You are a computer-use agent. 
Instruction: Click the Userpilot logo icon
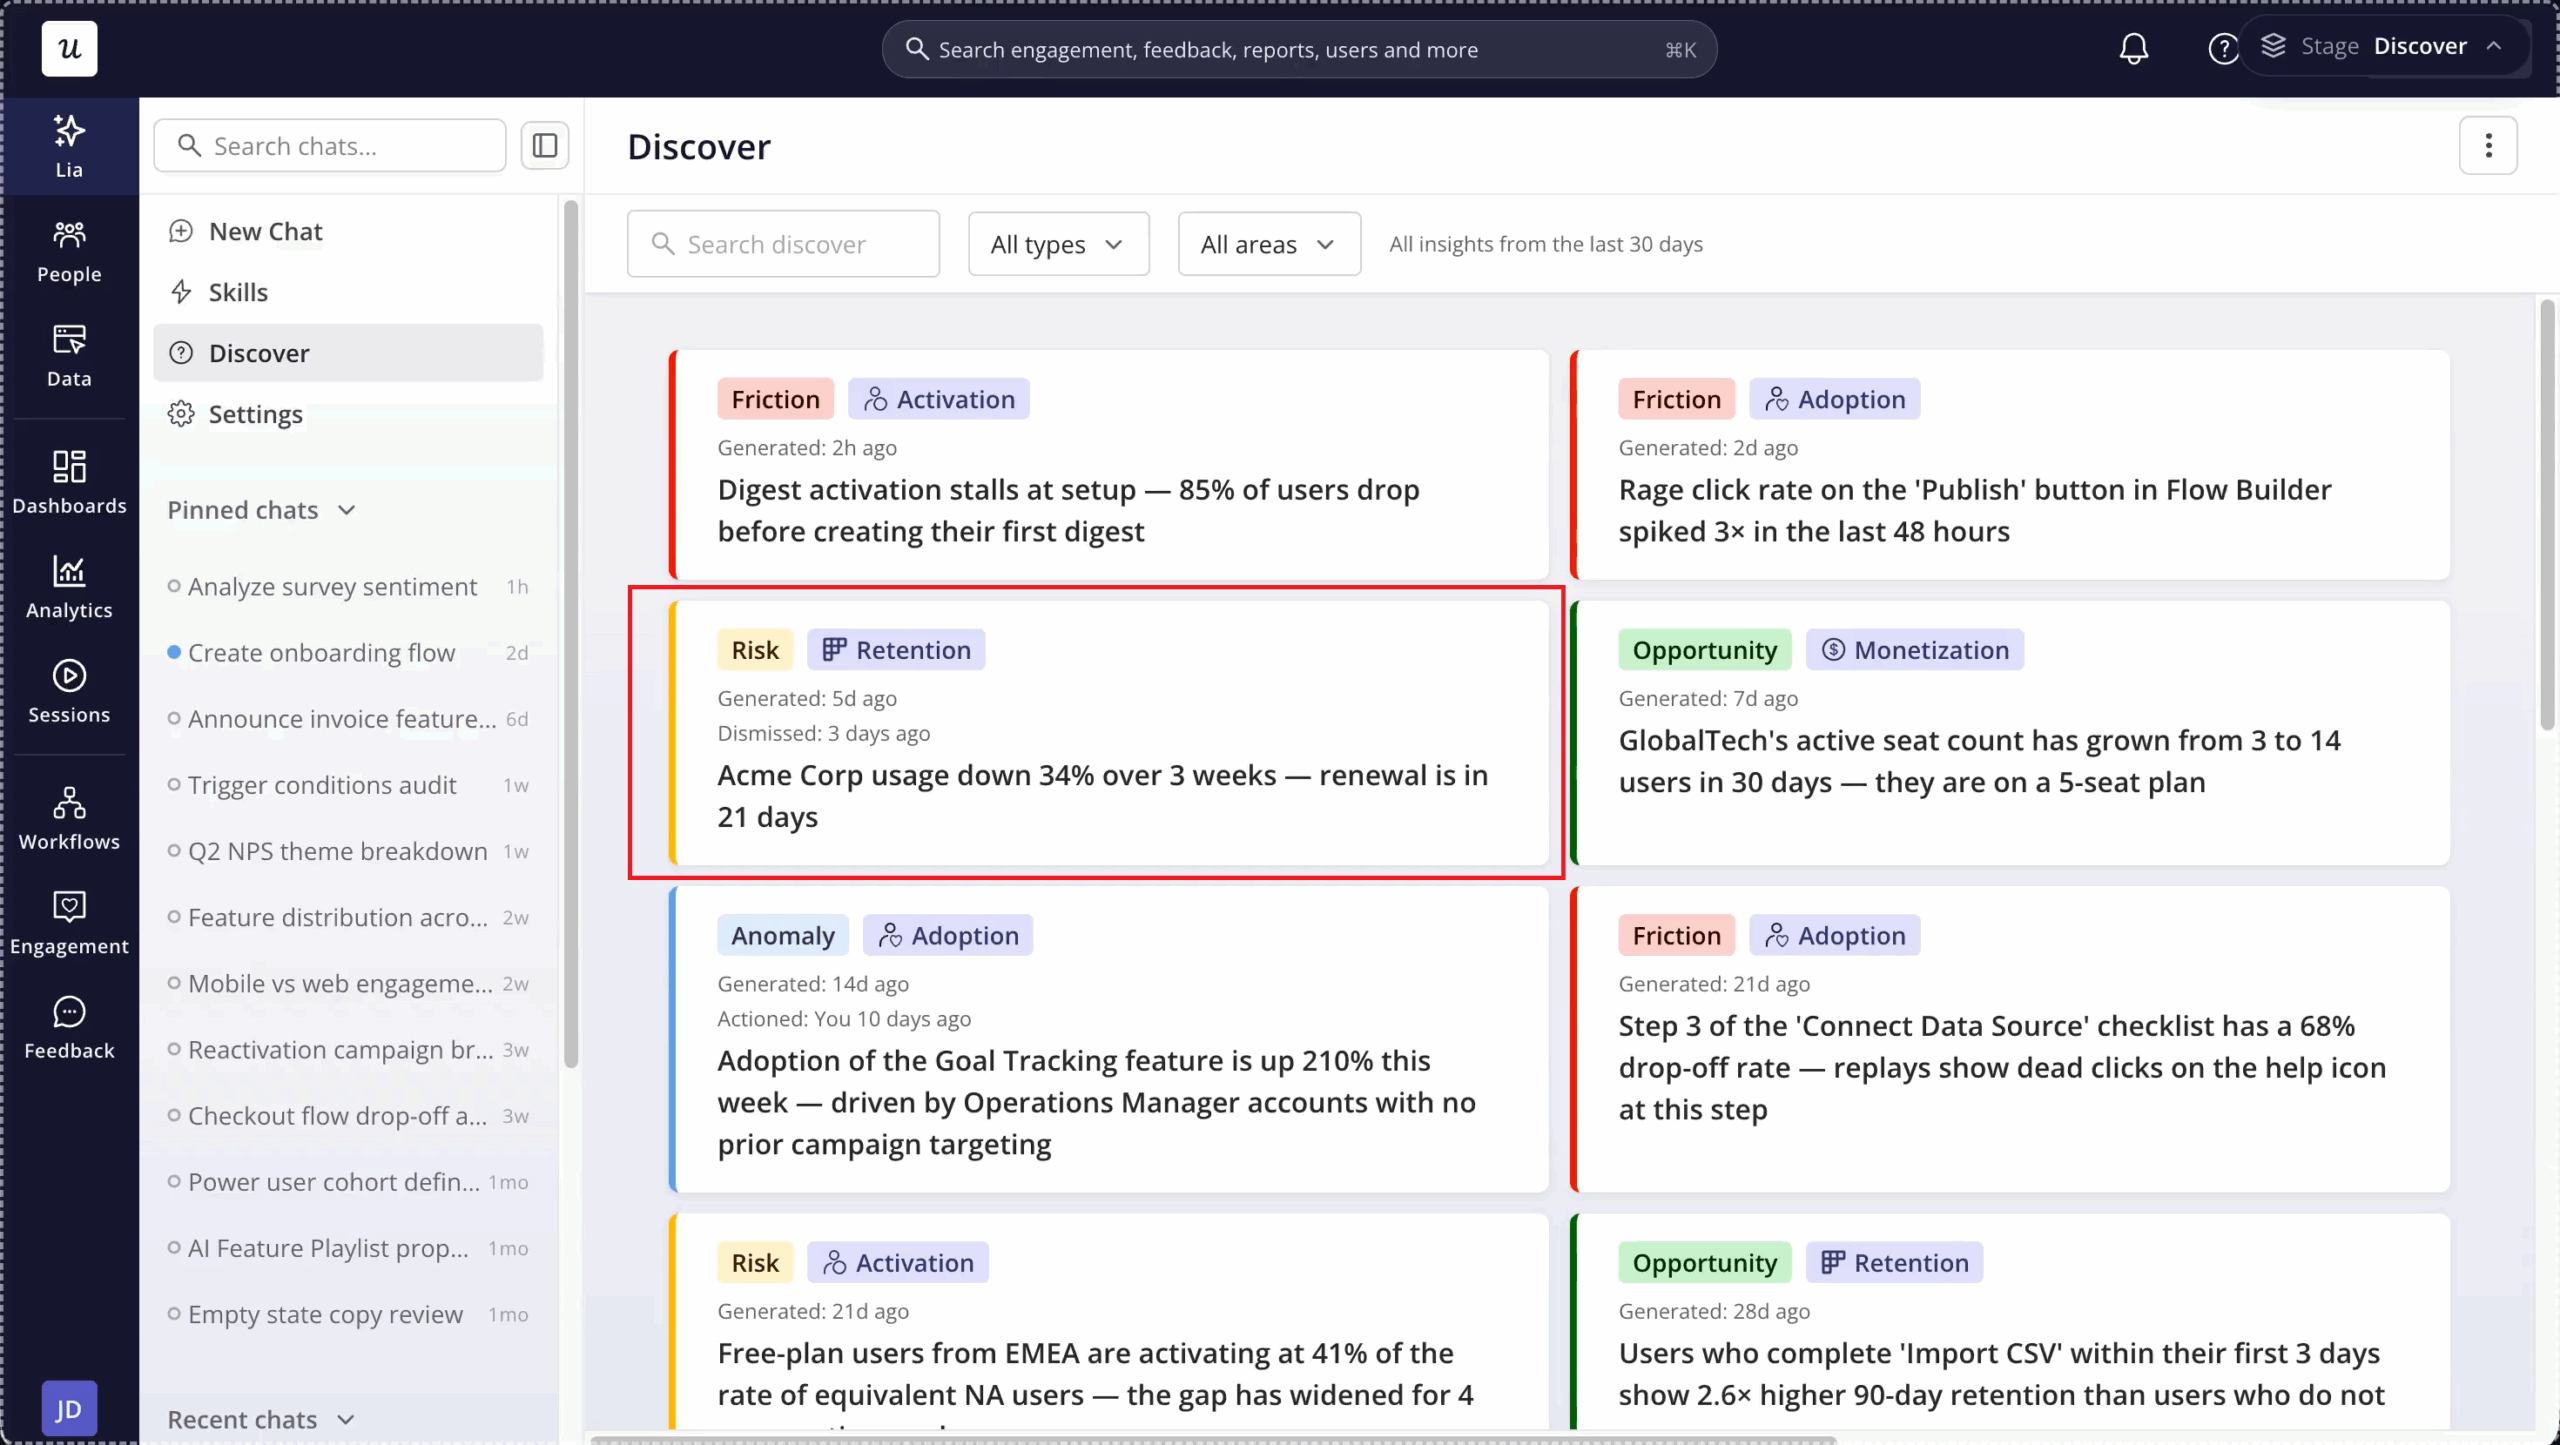click(x=69, y=48)
